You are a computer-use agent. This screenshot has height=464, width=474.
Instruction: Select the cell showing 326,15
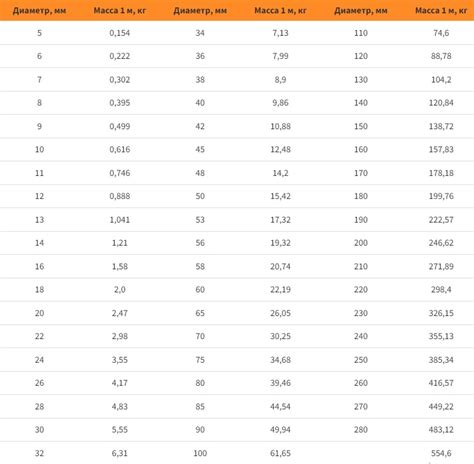point(441,313)
